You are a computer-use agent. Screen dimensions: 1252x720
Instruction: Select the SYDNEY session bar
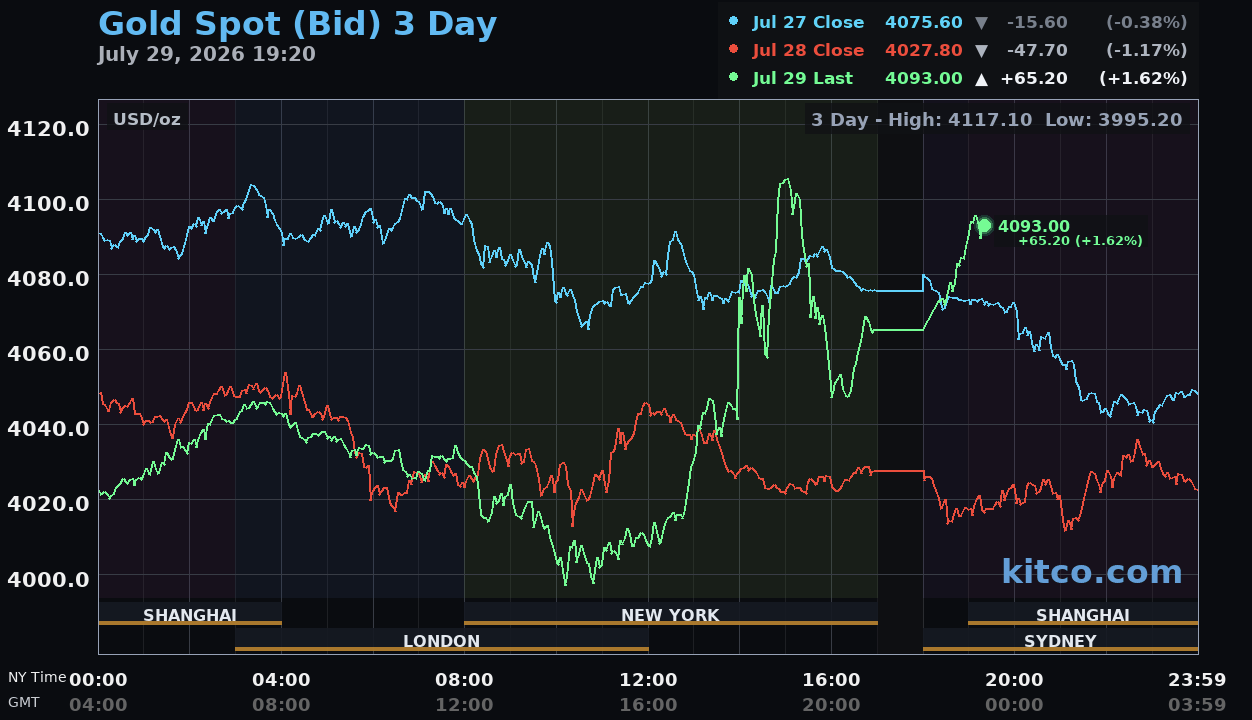click(x=1060, y=640)
